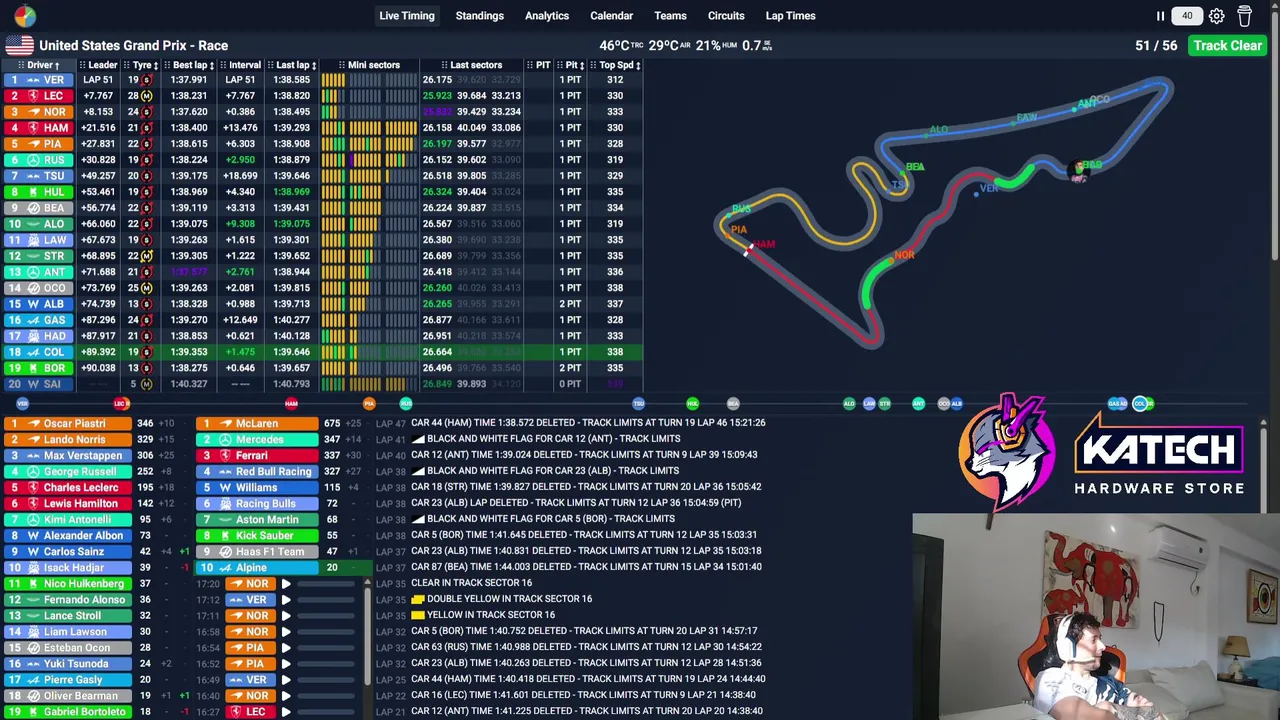Seek in the 17:12 VER radio progress bar
Screen dimensions: 1280x720
(x=327, y=600)
